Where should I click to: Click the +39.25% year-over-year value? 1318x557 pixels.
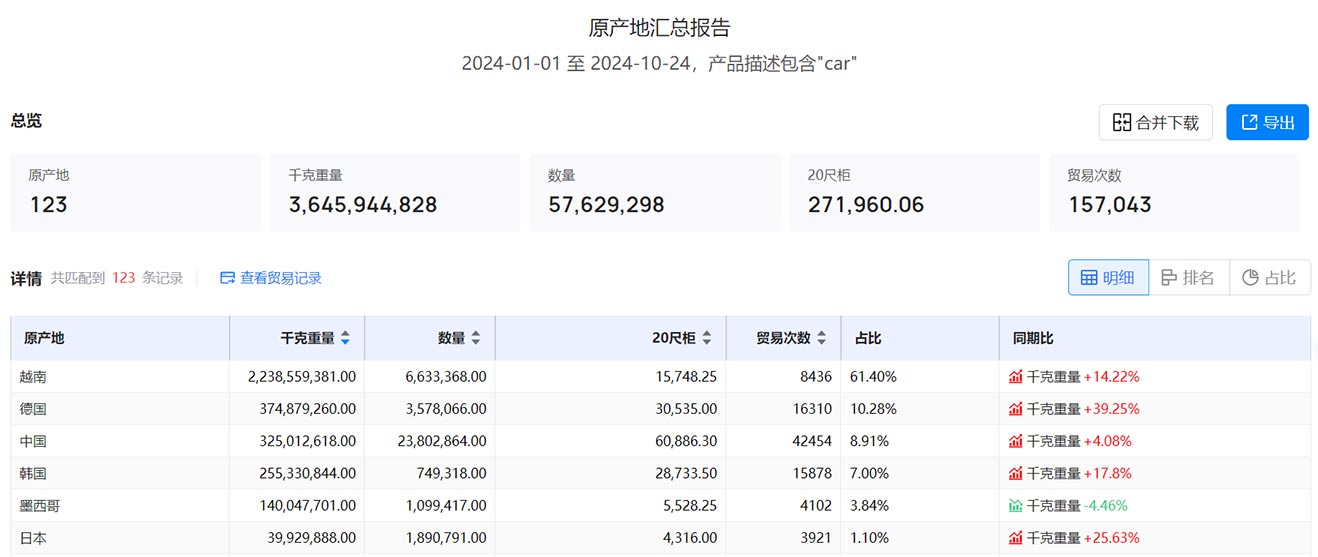coord(1111,409)
